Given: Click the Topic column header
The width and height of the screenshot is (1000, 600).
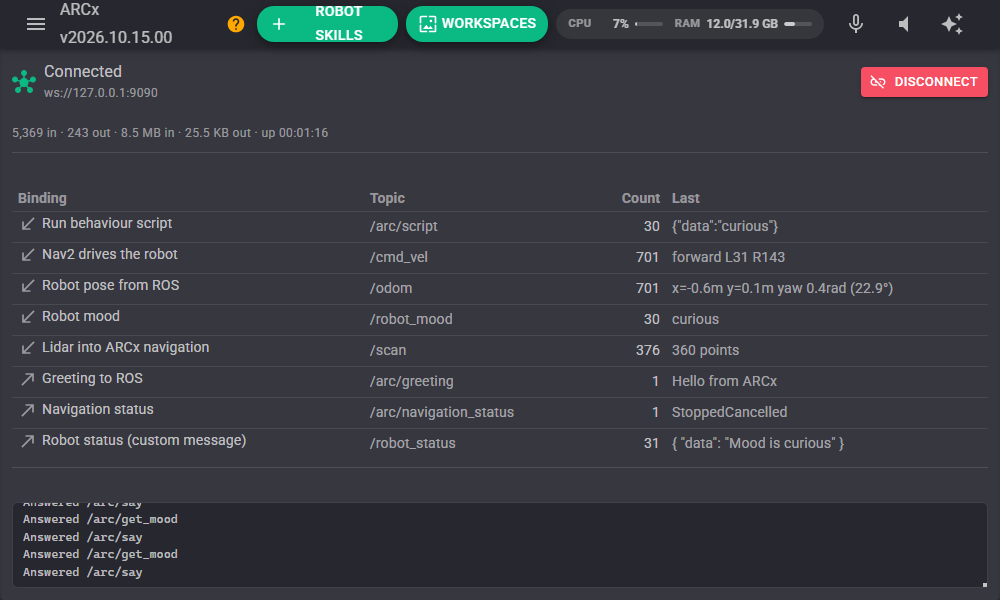Looking at the screenshot, I should (387, 198).
